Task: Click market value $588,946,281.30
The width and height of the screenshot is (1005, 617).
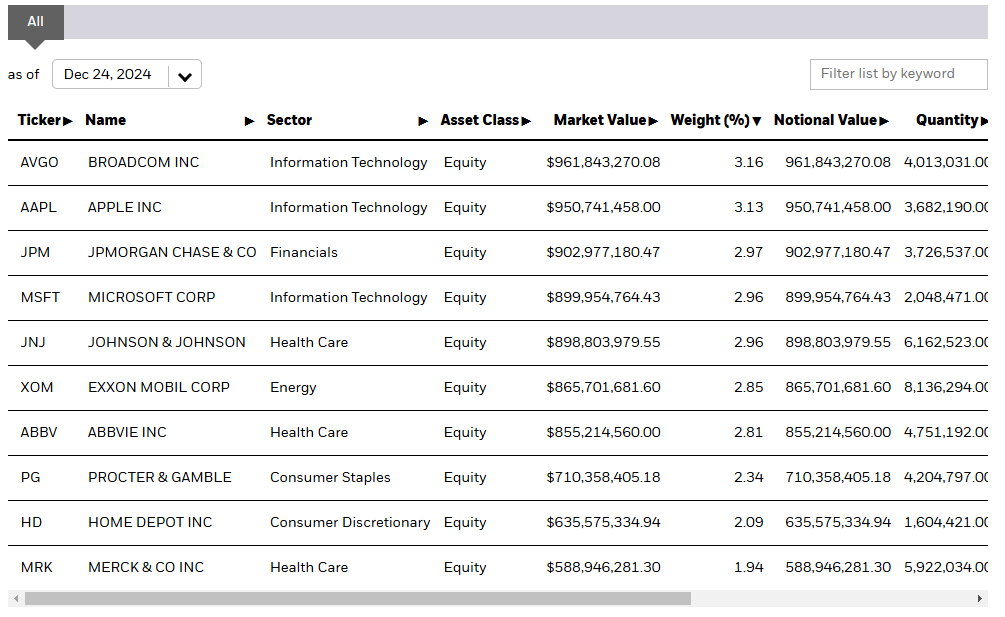Action: [x=603, y=568]
